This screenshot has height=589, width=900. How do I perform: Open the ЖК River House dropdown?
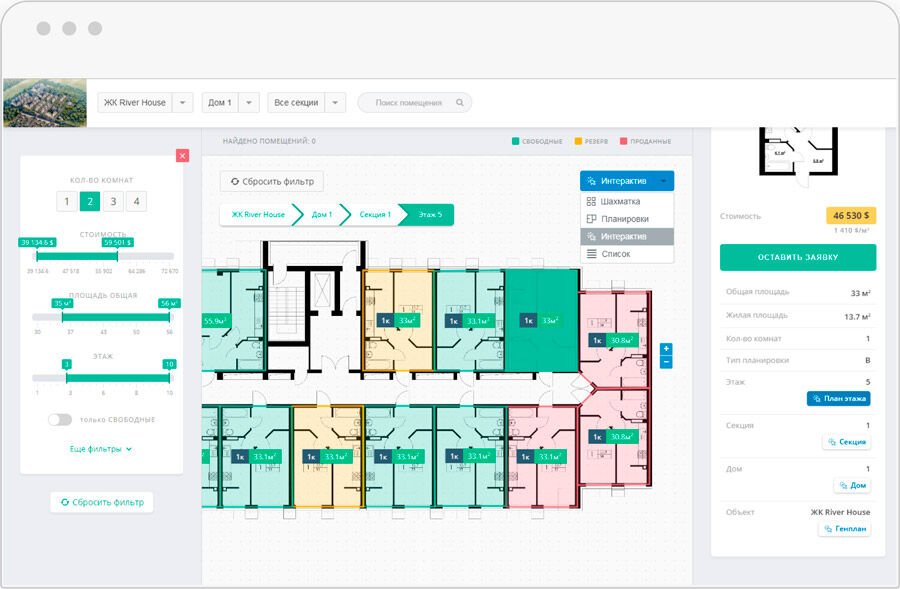coord(145,103)
